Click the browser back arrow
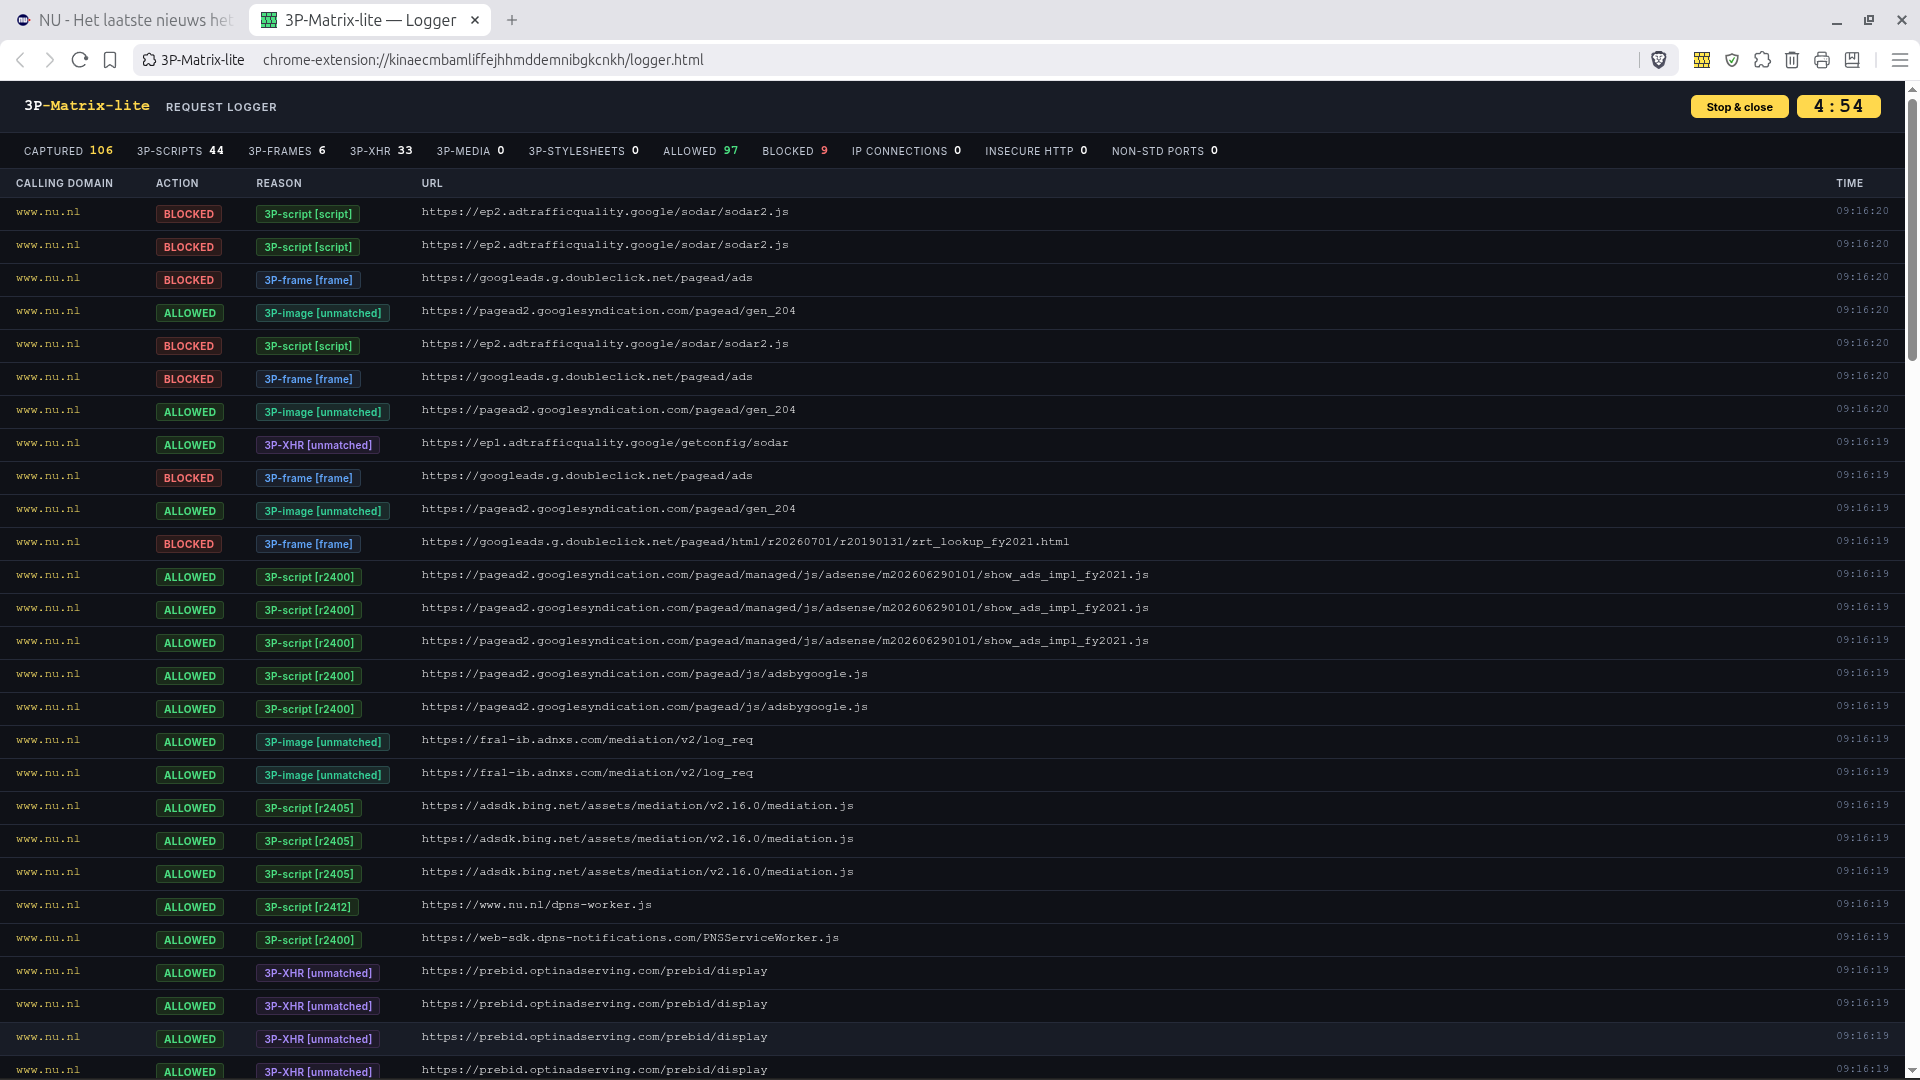This screenshot has width=1920, height=1080. point(20,60)
